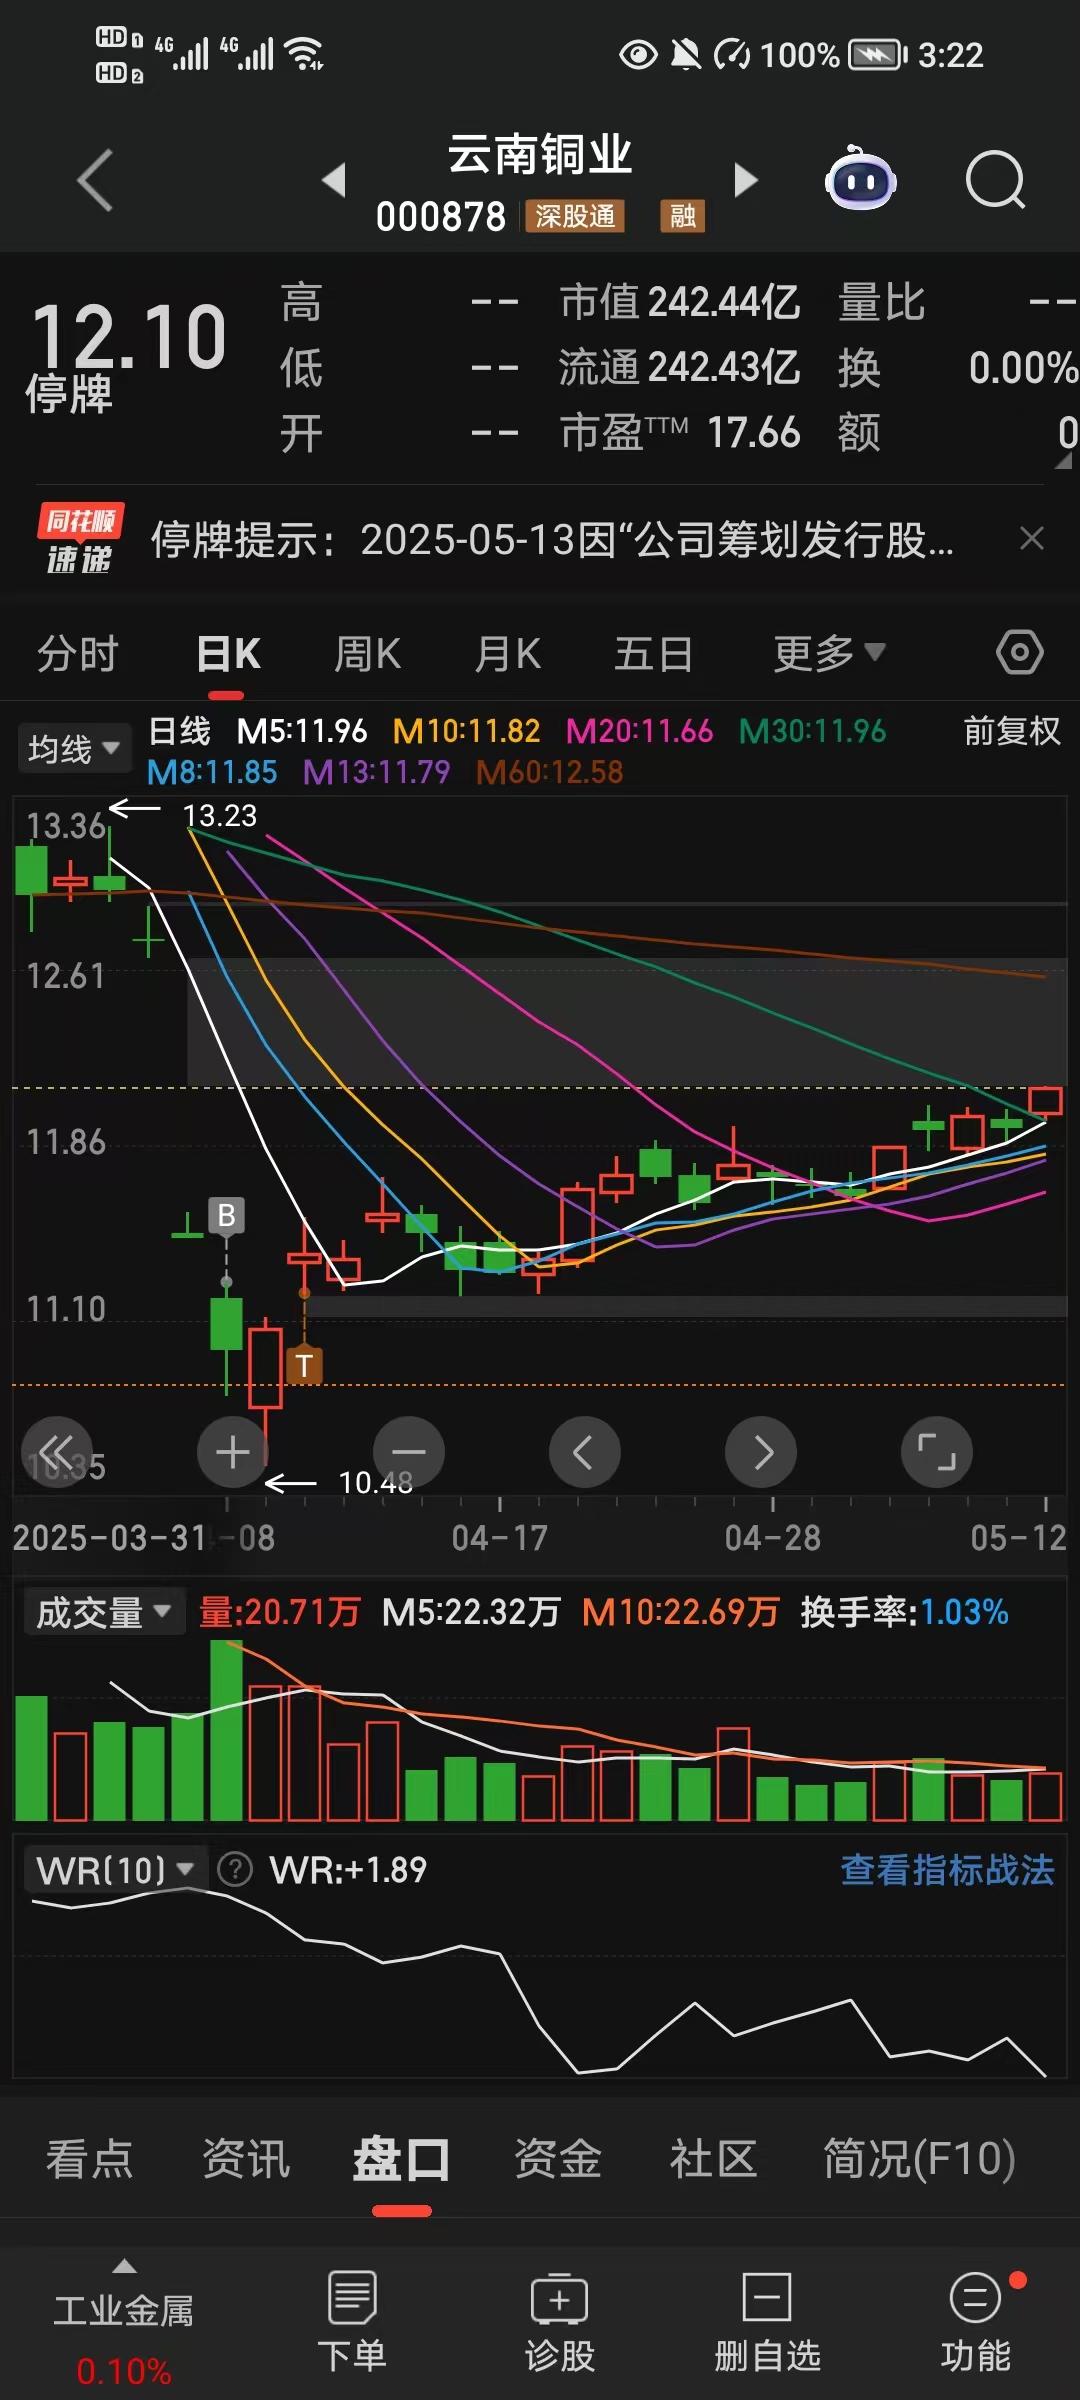
Task: Tap the M30:11.96 moving average label
Action: [x=812, y=731]
